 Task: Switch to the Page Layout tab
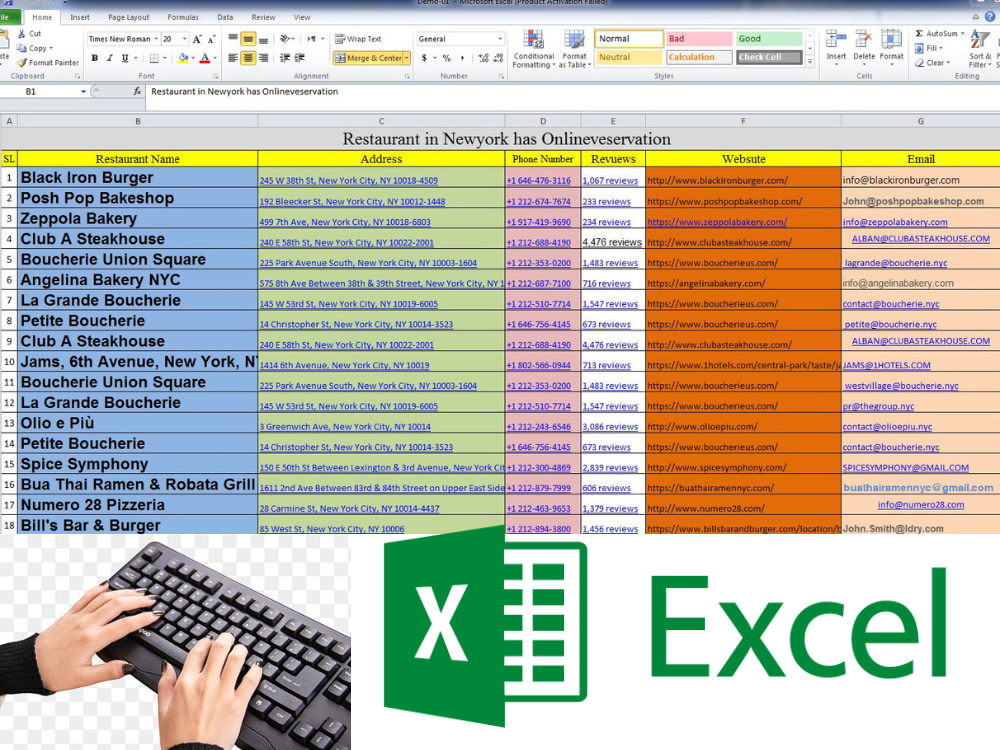pyautogui.click(x=129, y=17)
